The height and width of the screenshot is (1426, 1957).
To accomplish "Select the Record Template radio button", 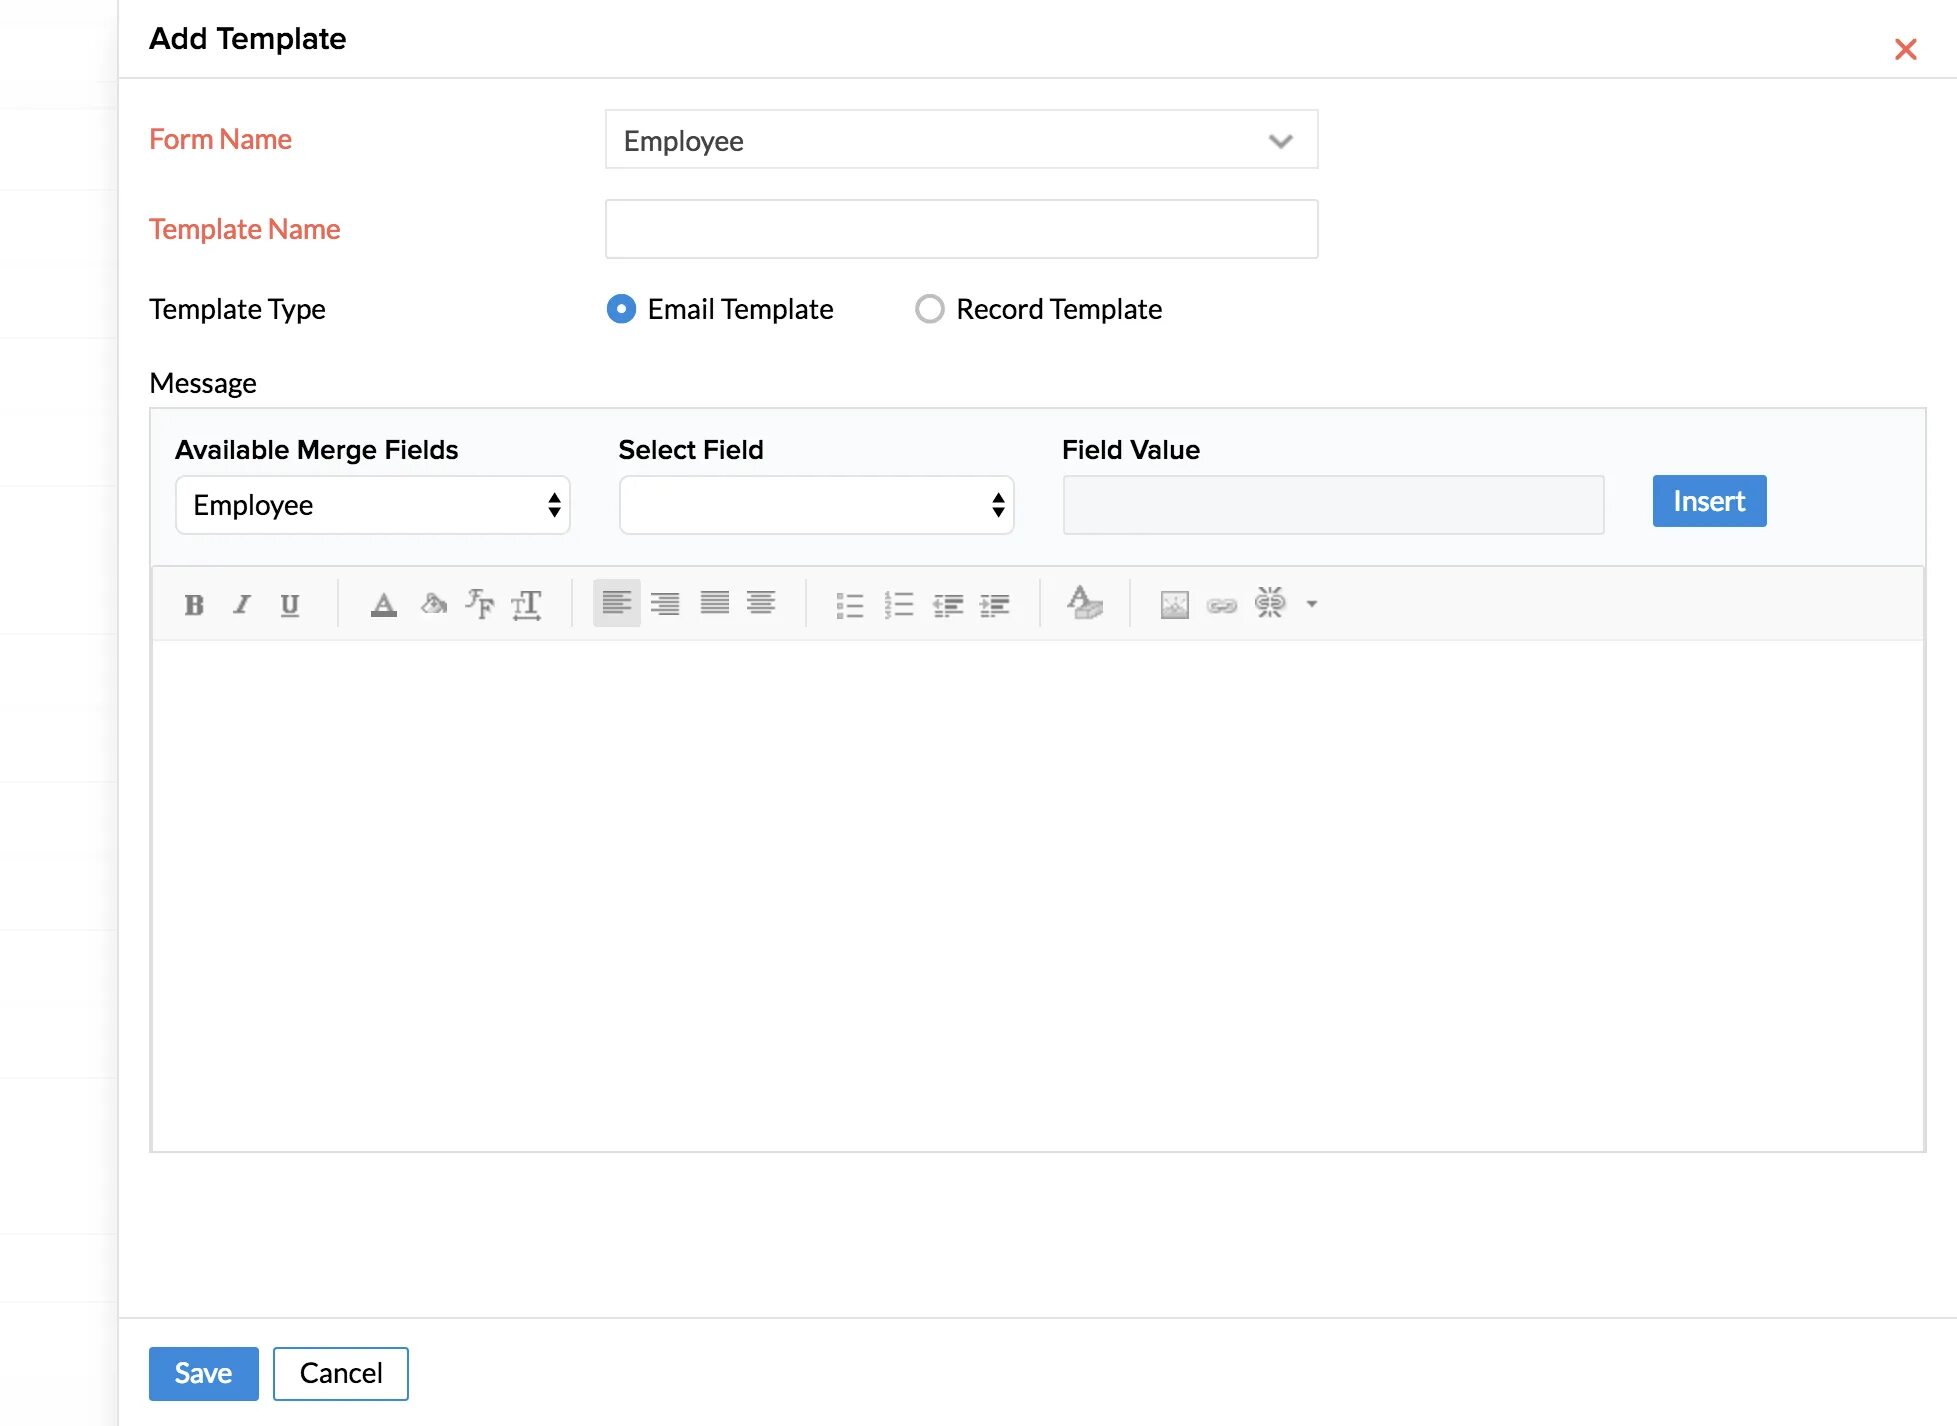I will pyautogui.click(x=928, y=308).
